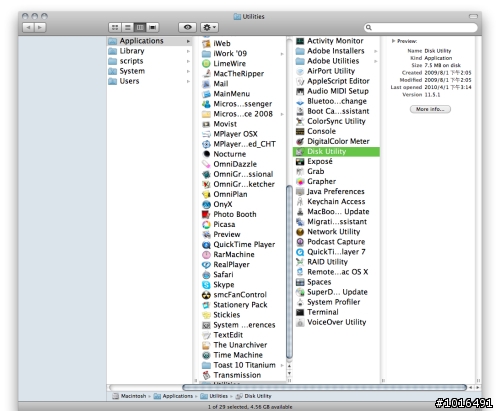Select Stationery Pack item
500x411 pixels.
coord(243,305)
